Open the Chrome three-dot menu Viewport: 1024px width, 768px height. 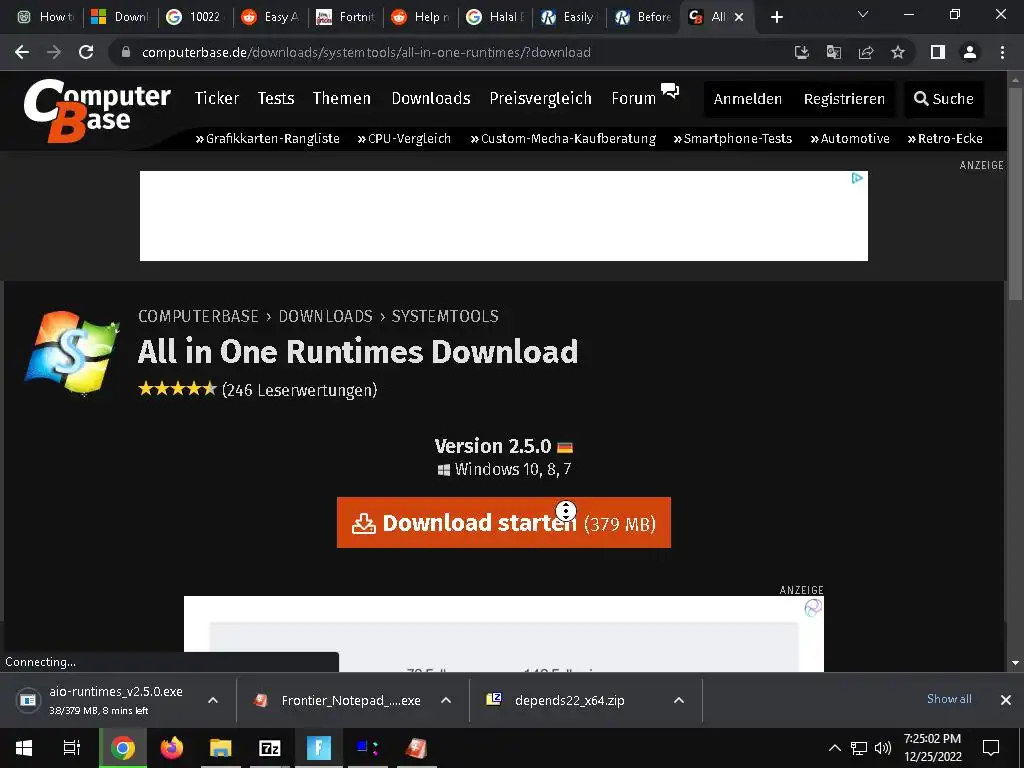pos(1002,52)
